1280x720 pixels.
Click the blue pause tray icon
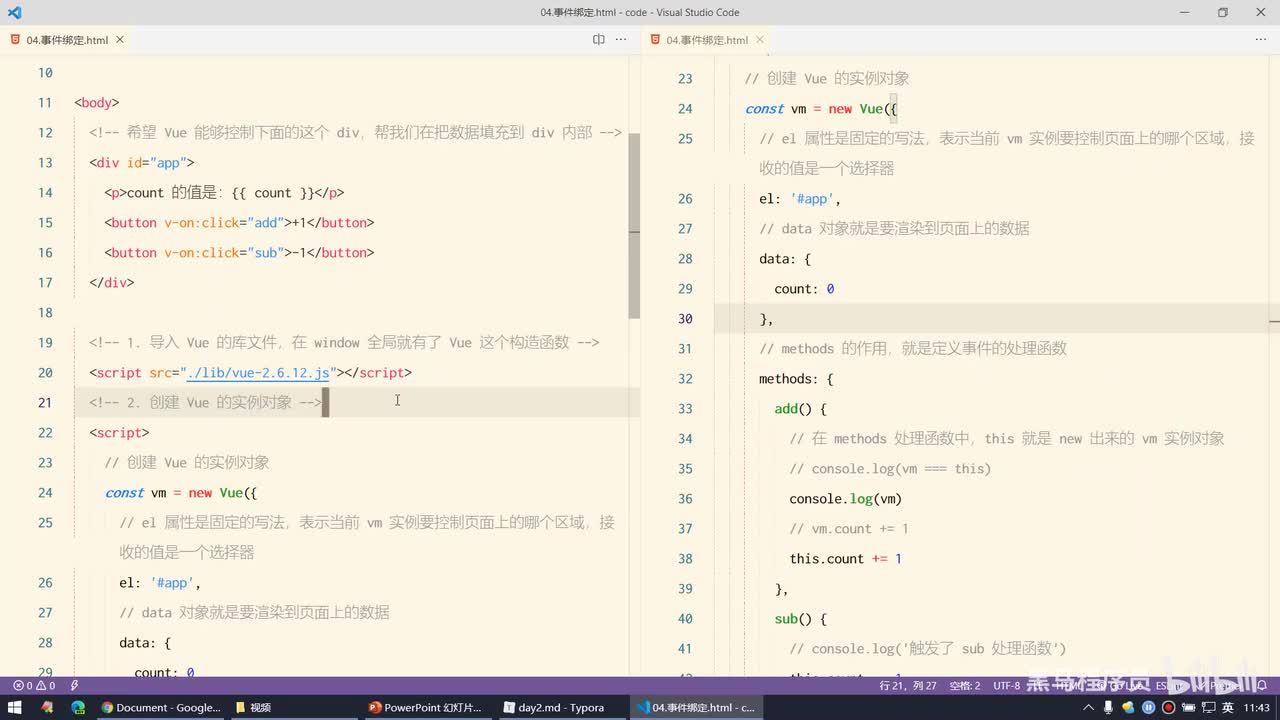pyautogui.click(x=1149, y=707)
